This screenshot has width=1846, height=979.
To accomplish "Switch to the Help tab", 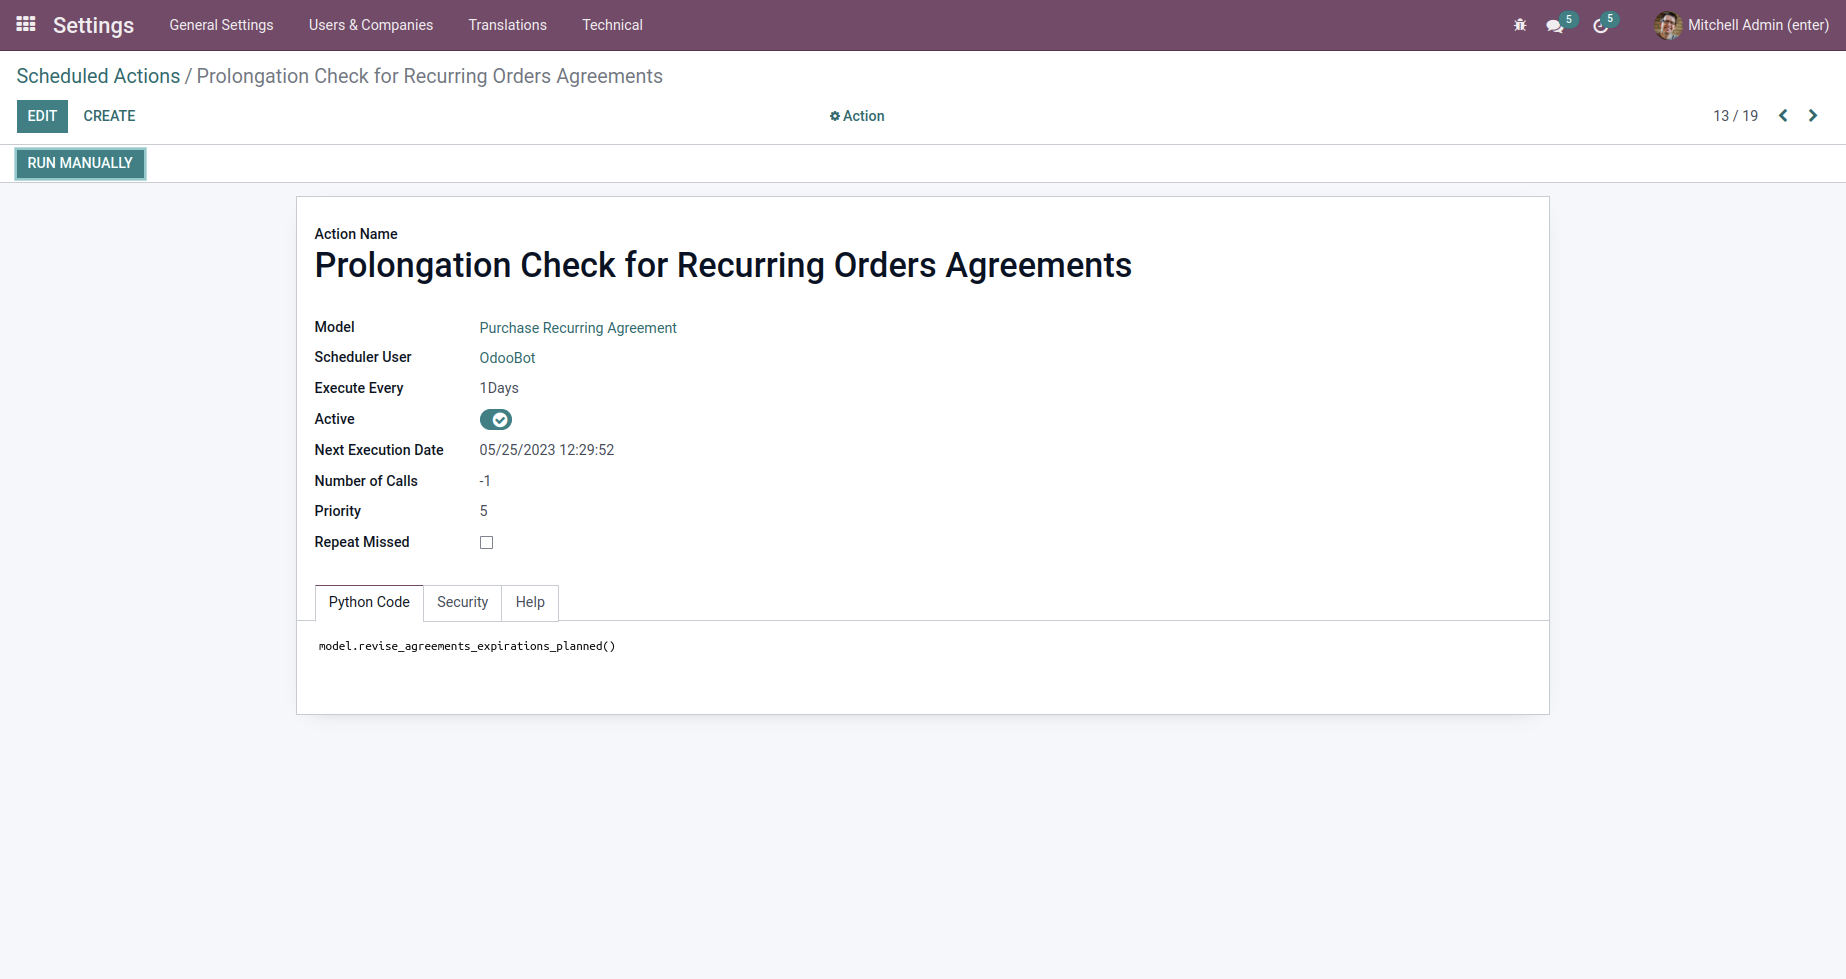I will [x=530, y=602].
